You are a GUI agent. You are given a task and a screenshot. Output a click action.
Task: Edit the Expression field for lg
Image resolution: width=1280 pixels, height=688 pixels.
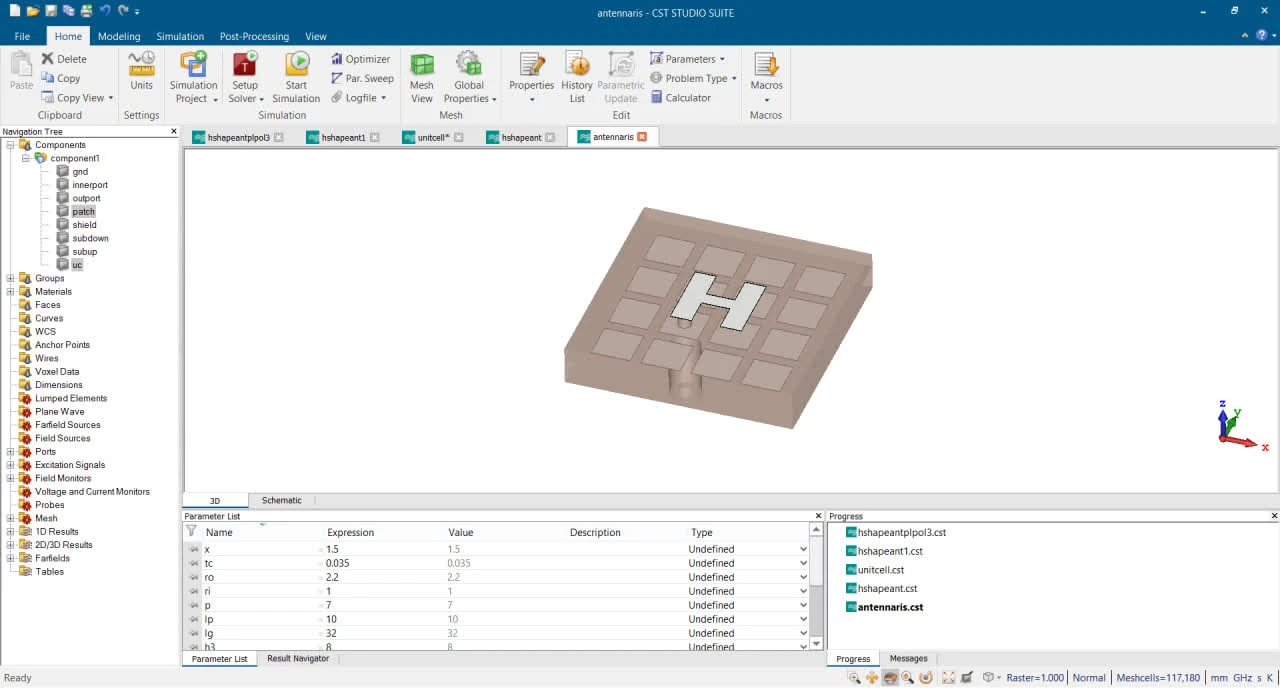(380, 633)
